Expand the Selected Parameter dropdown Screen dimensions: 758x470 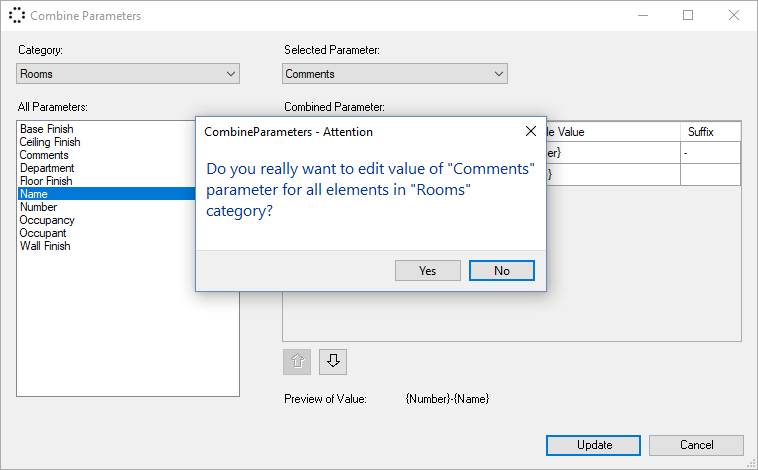[395, 74]
